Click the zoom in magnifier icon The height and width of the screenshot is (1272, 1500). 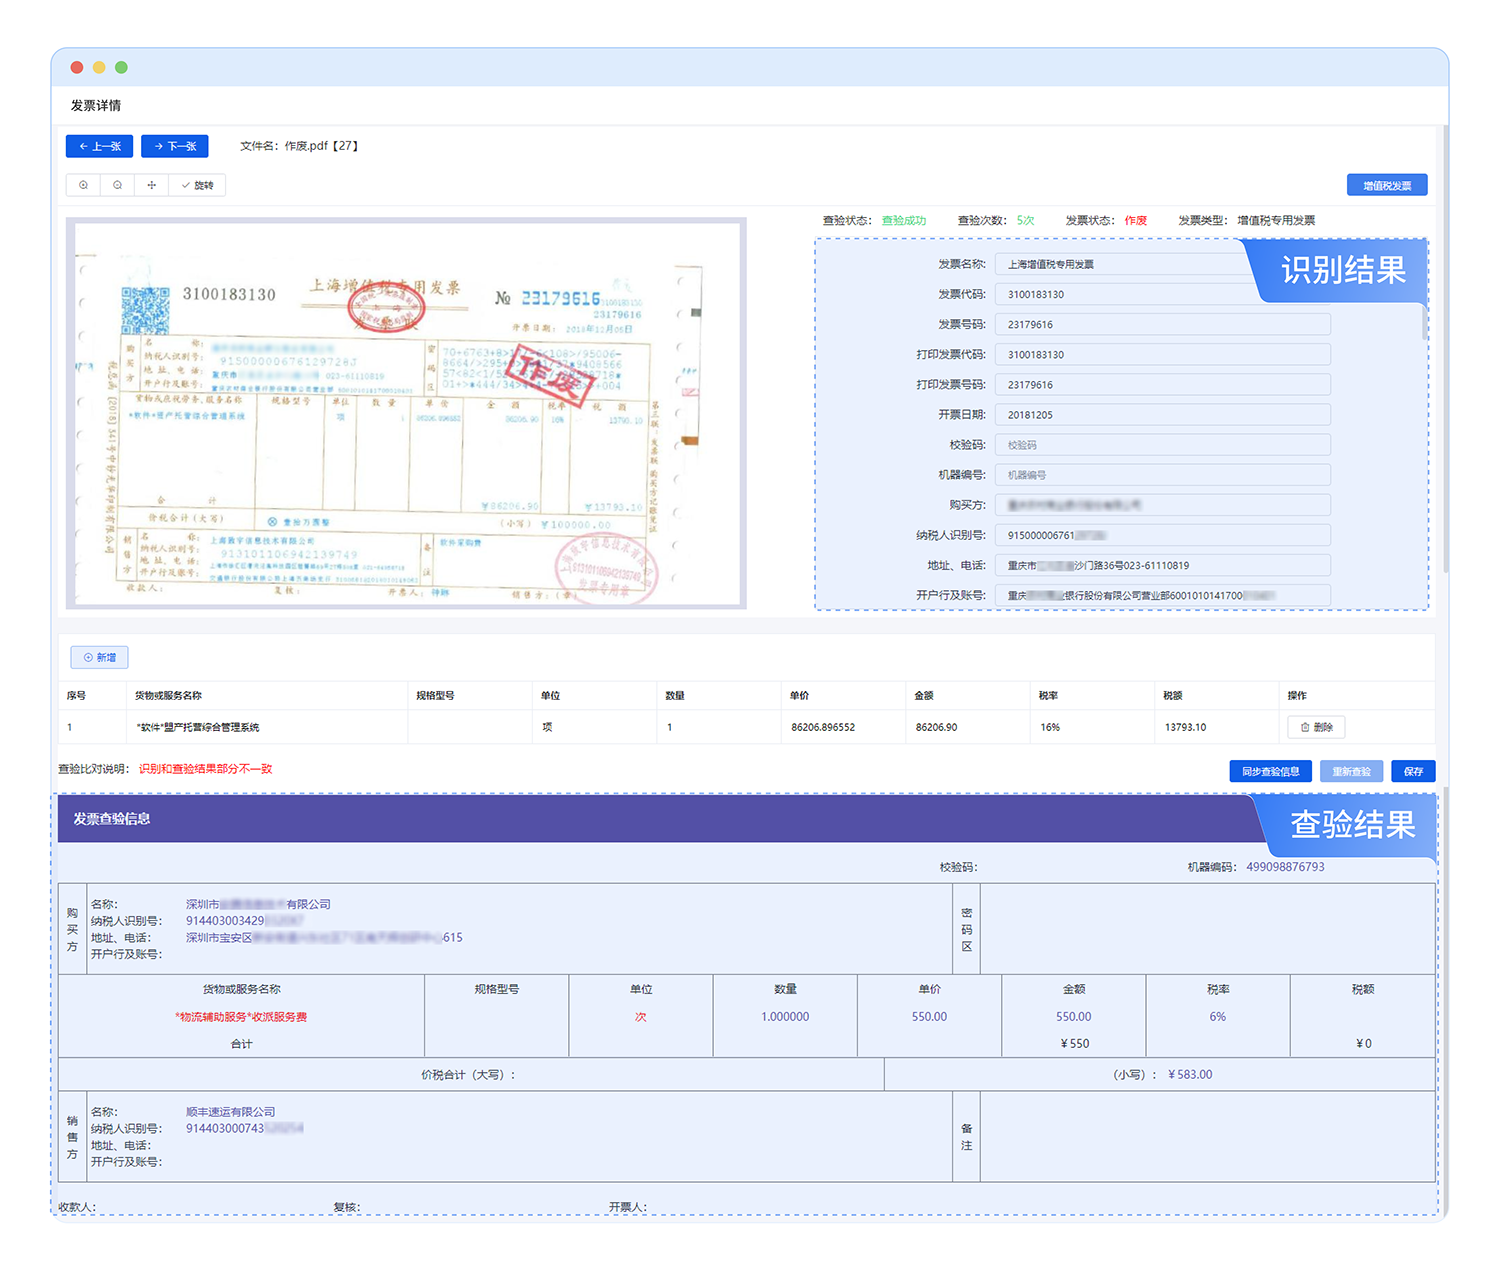point(83,185)
